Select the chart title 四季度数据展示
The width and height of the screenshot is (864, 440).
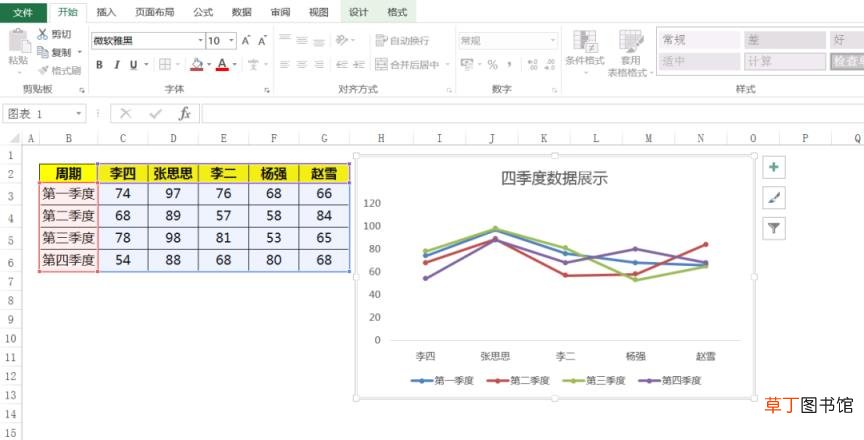[554, 178]
